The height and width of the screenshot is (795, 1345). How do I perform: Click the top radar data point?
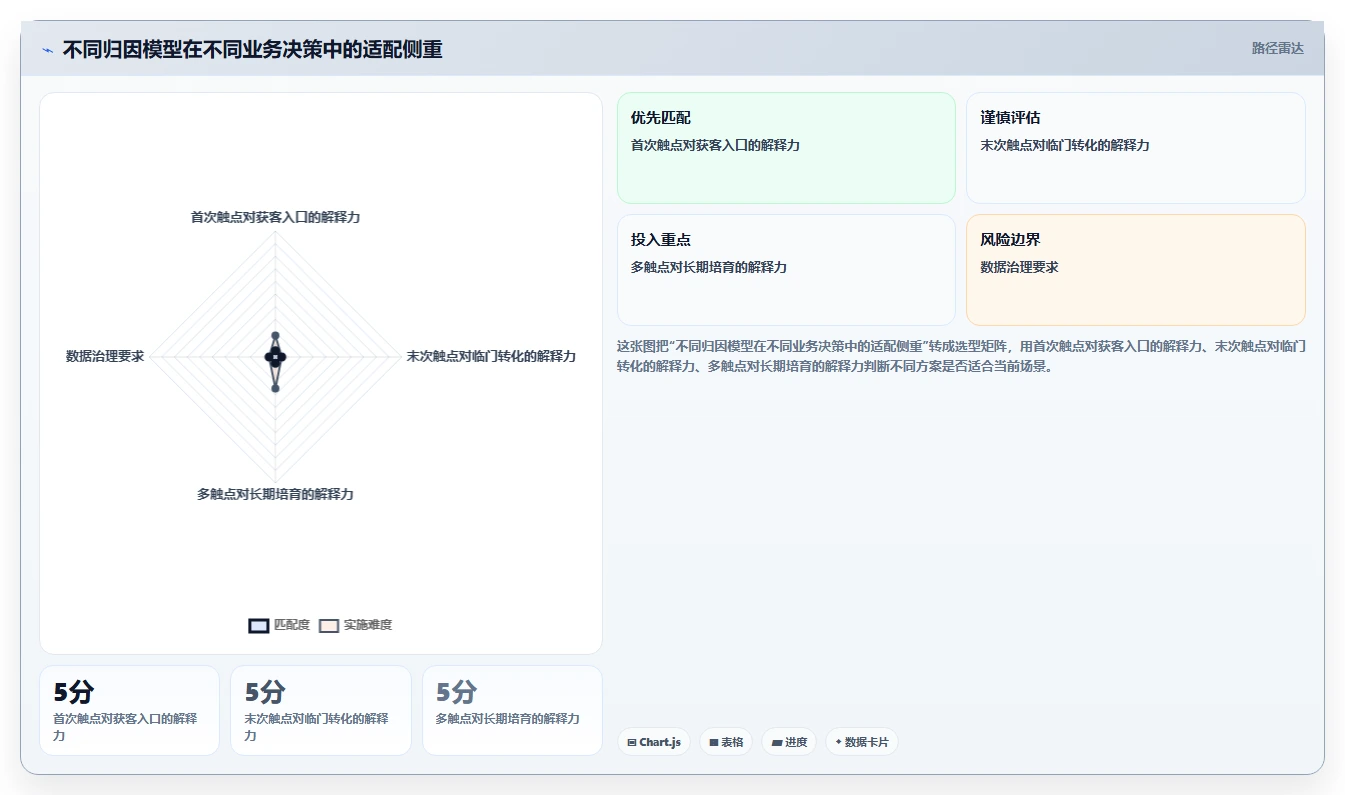(275, 336)
